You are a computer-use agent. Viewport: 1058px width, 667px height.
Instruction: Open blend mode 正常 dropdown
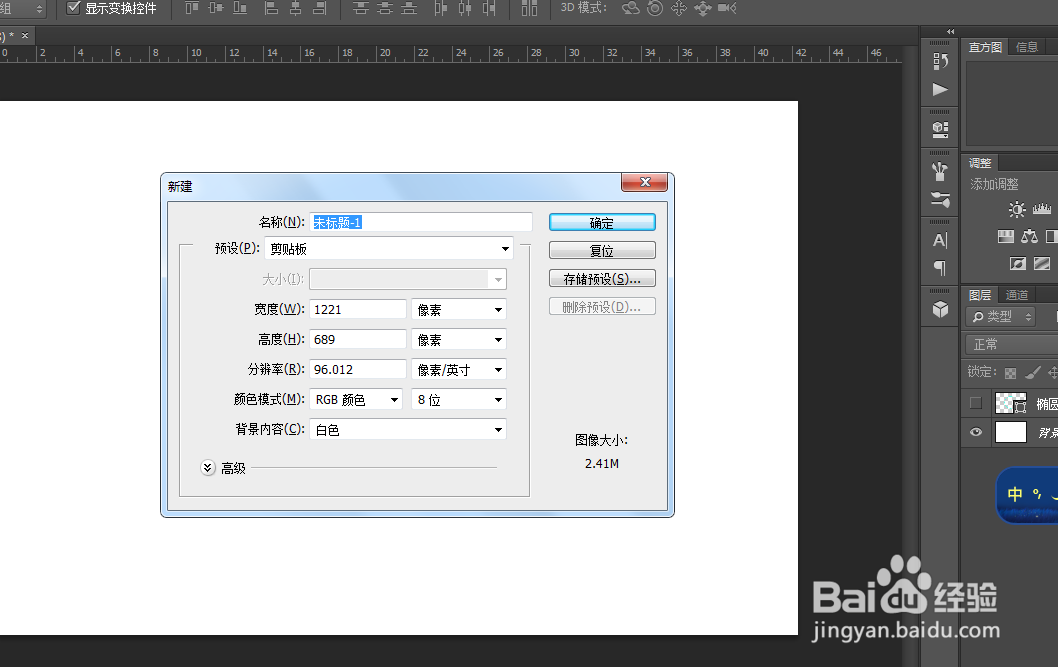click(x=1011, y=345)
